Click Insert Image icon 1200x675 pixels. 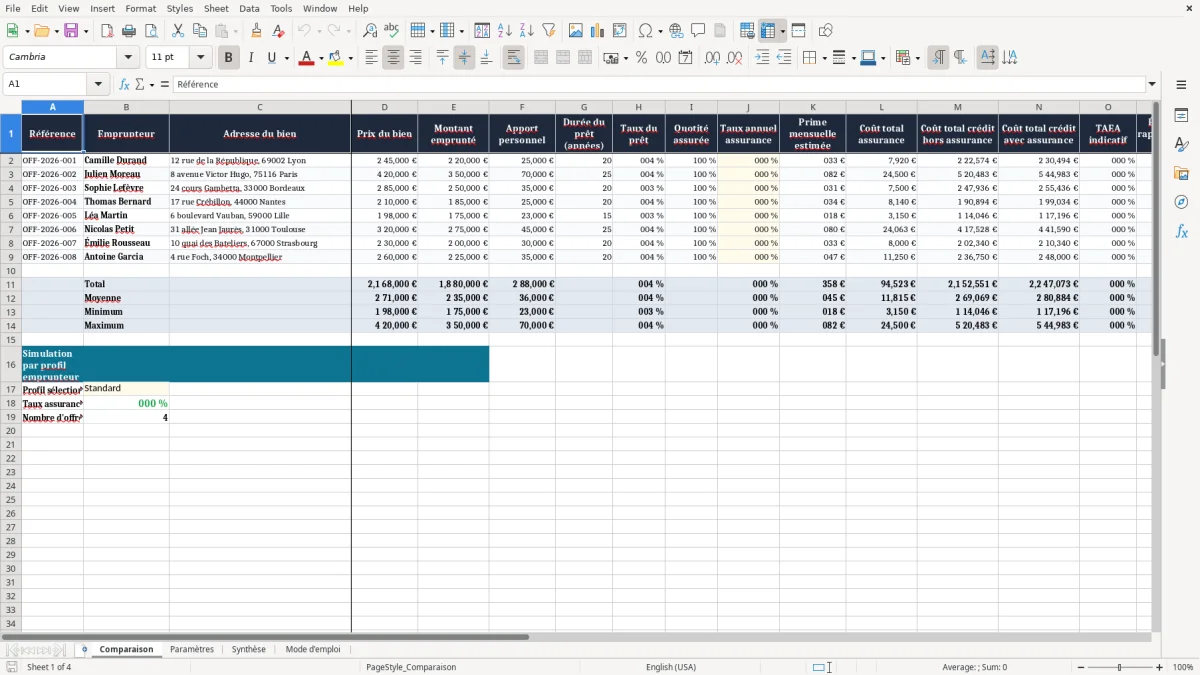pos(576,31)
